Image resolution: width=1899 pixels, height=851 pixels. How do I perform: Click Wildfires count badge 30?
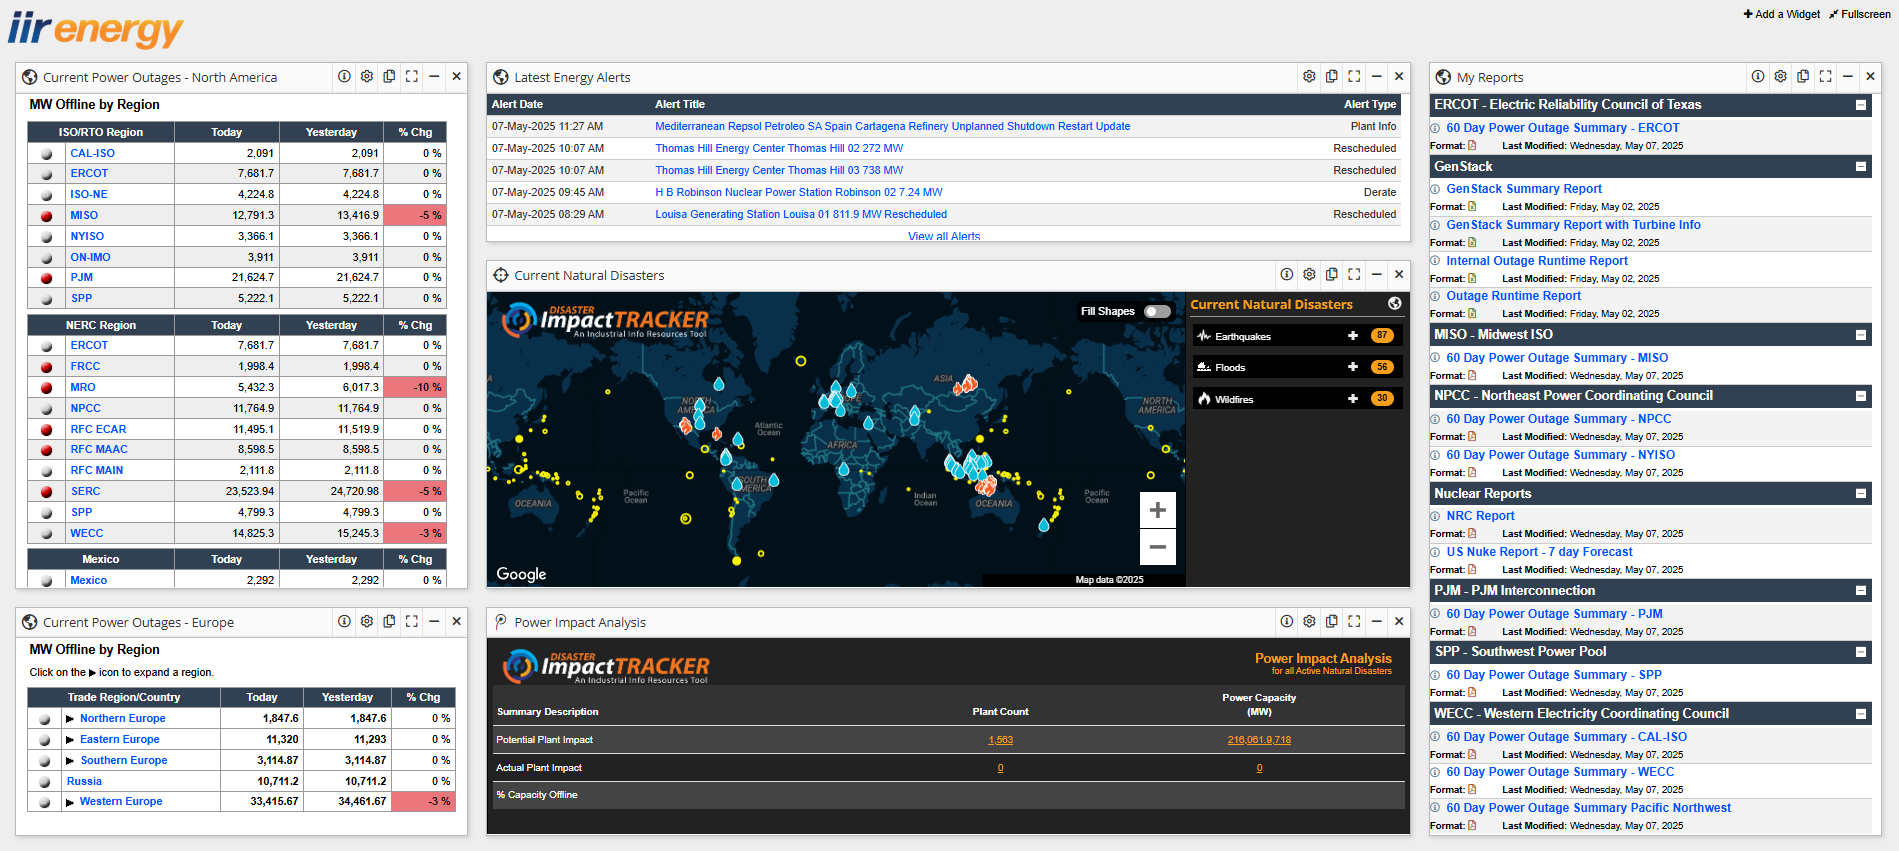(1382, 398)
